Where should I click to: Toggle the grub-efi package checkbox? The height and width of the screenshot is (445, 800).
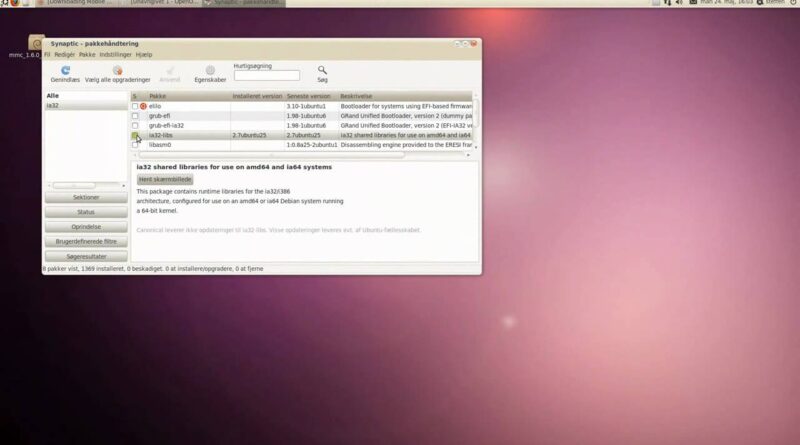pyautogui.click(x=135, y=116)
